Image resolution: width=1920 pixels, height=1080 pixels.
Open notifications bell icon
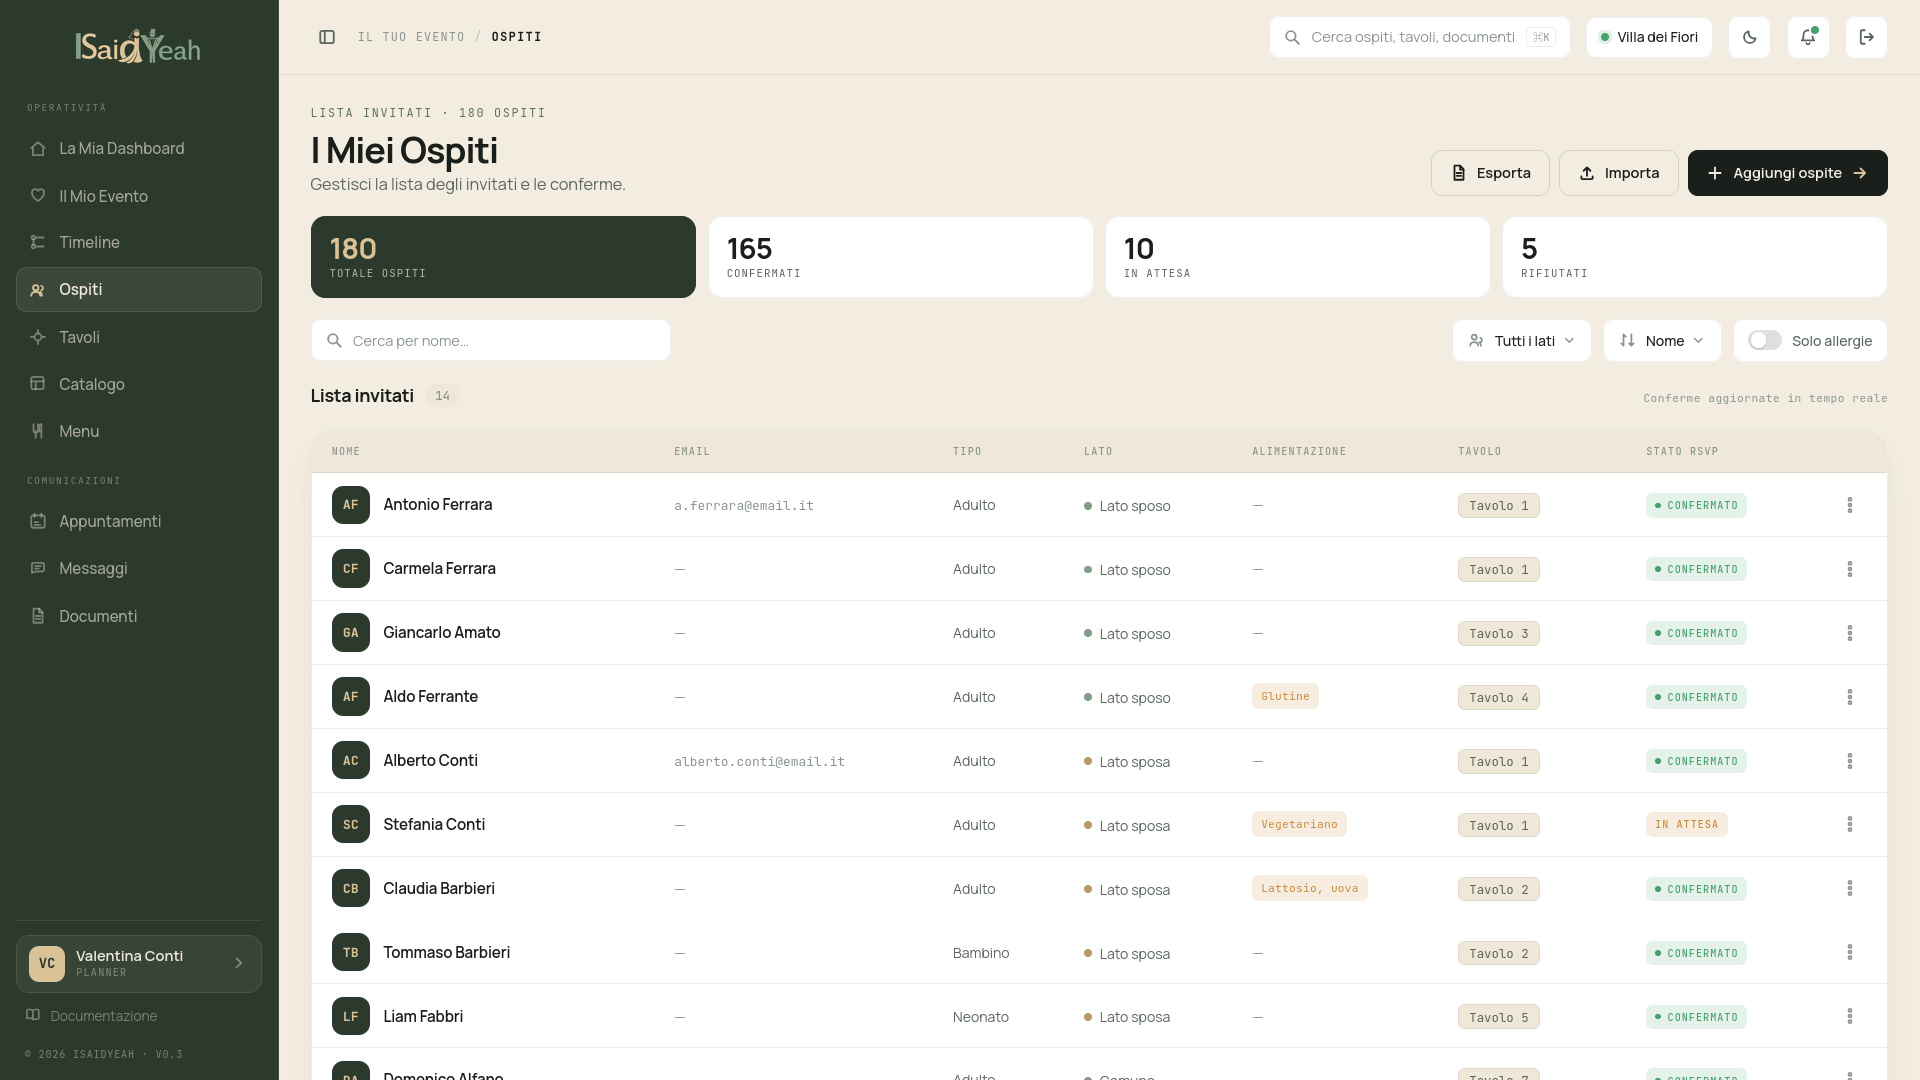(x=1808, y=37)
